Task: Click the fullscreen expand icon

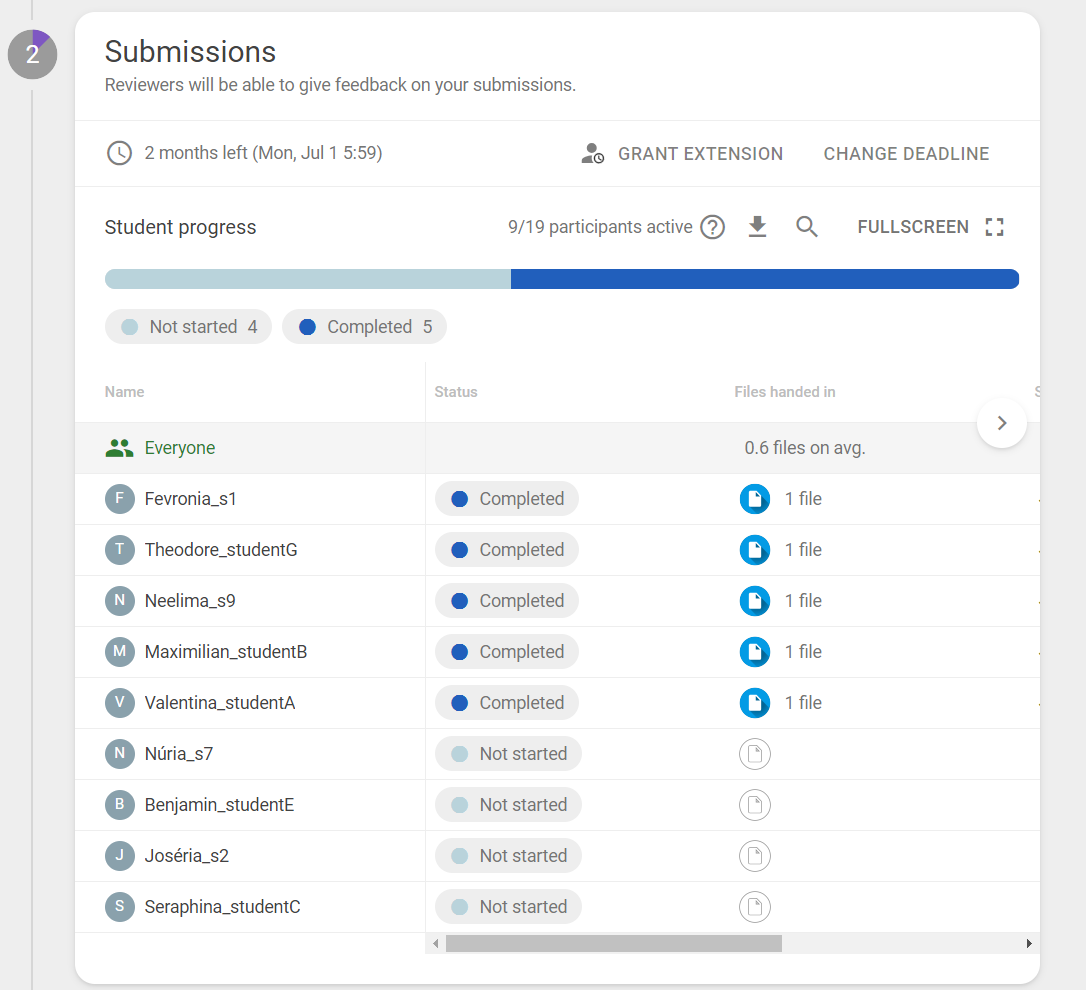Action: point(995,227)
